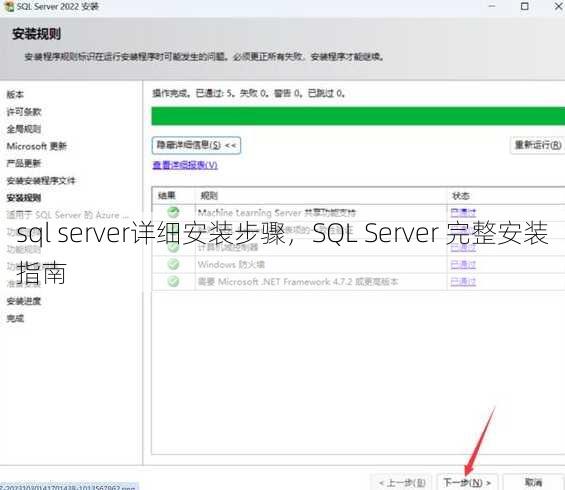The height and width of the screenshot is (490, 565).
Task: Click 下一步(N) to go to the next step
Action: (x=467, y=482)
